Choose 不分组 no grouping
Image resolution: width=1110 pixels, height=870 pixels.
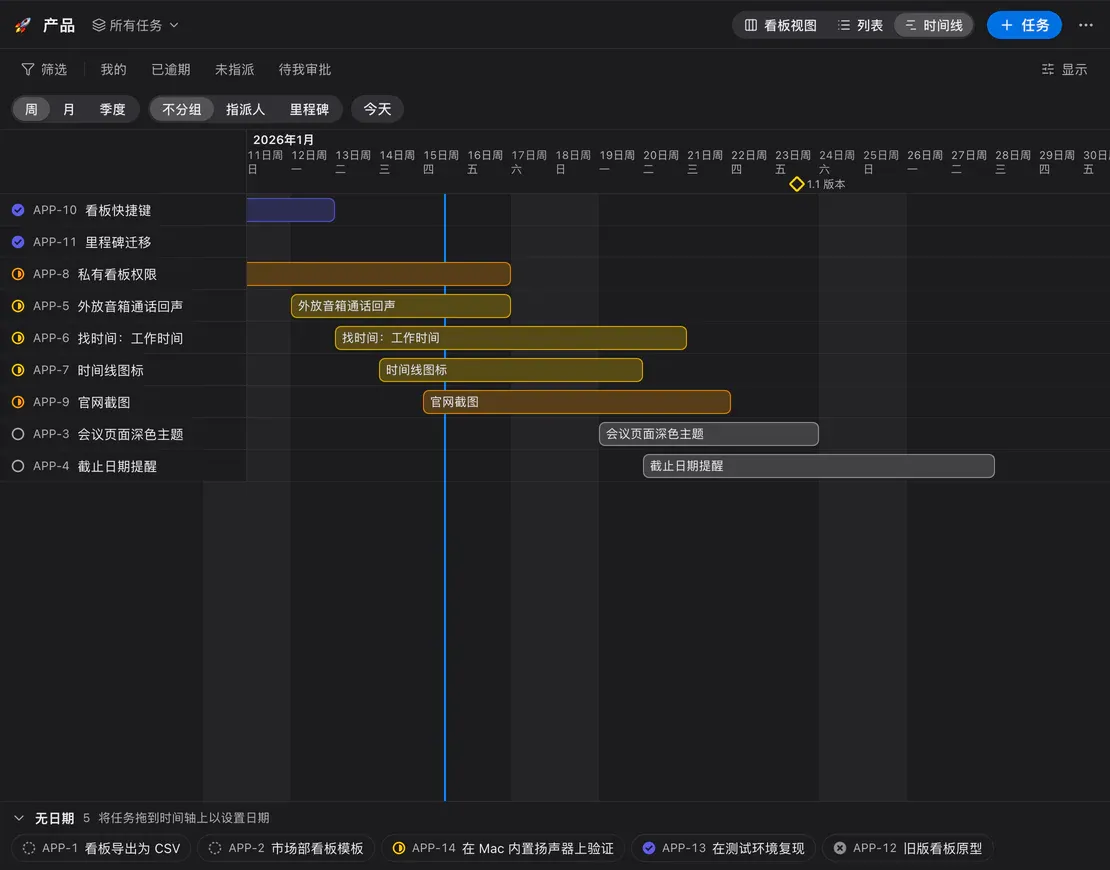coord(181,109)
